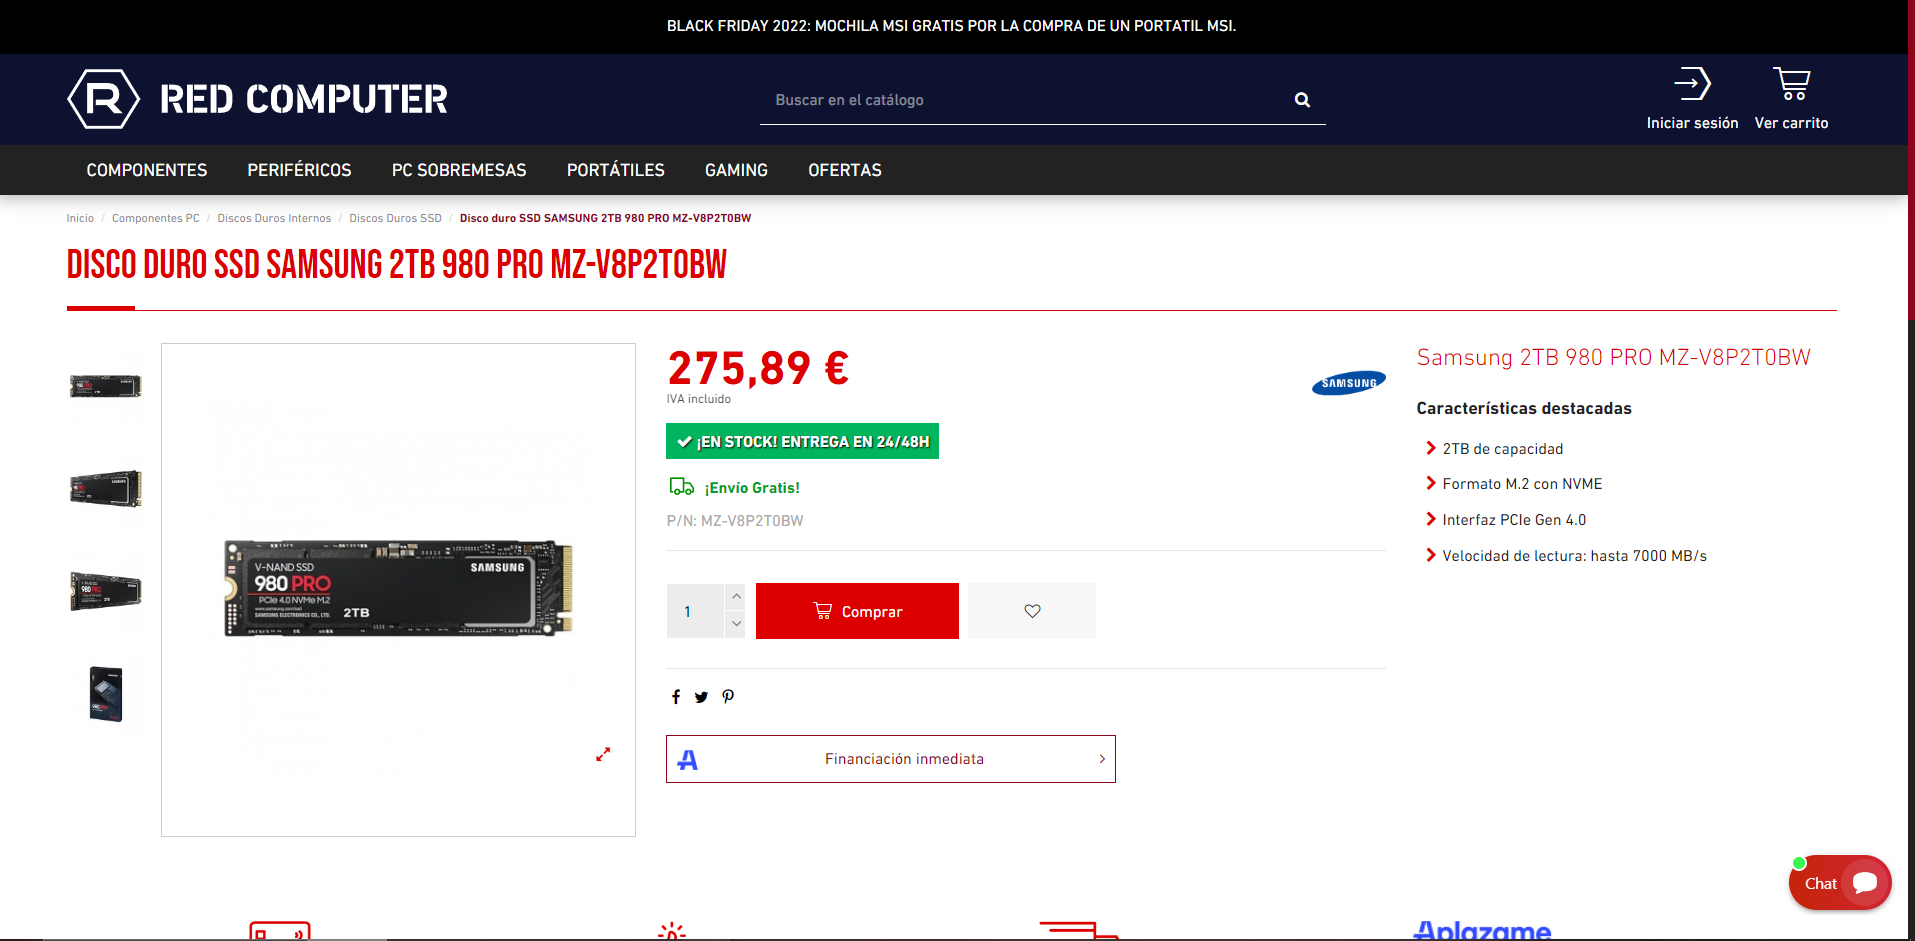Share product on Facebook
The width and height of the screenshot is (1915, 941).
click(x=676, y=697)
